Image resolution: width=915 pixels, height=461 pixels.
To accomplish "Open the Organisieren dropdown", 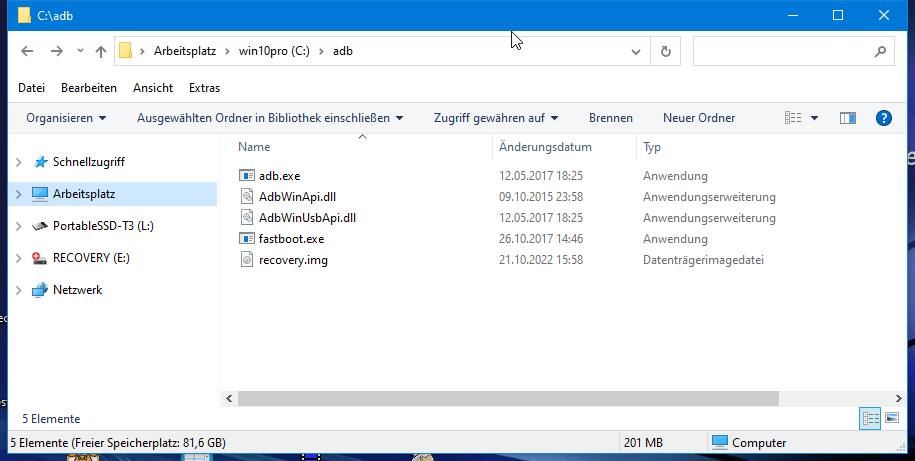I will [x=66, y=118].
